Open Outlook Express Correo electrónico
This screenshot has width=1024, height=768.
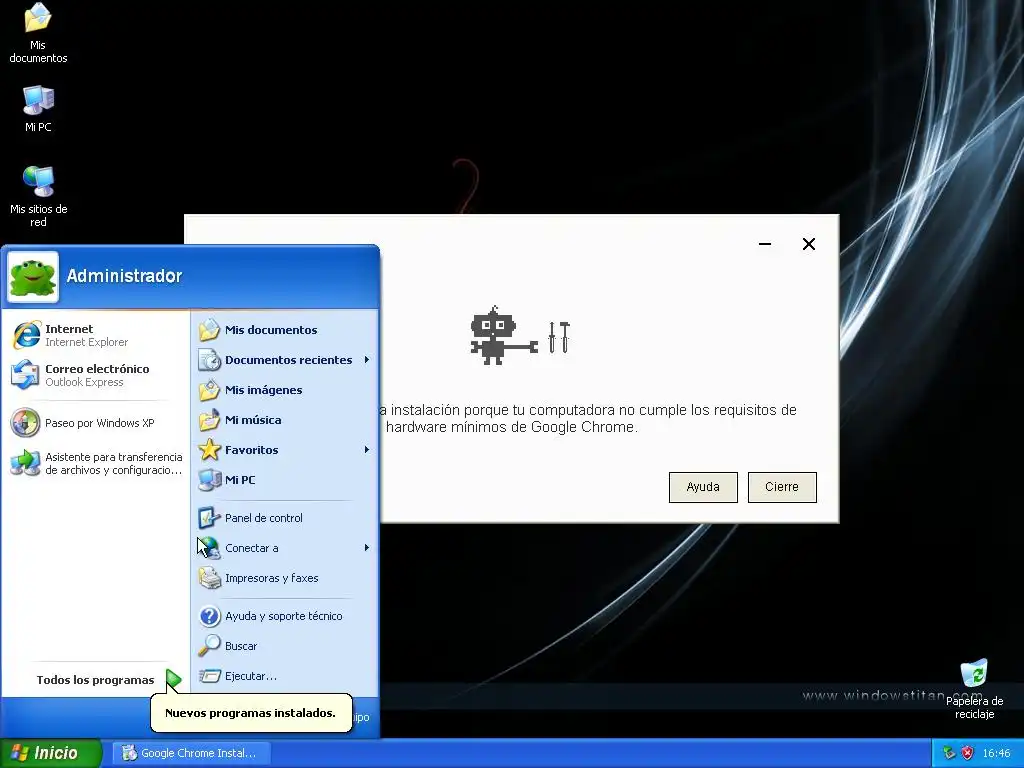[97, 375]
